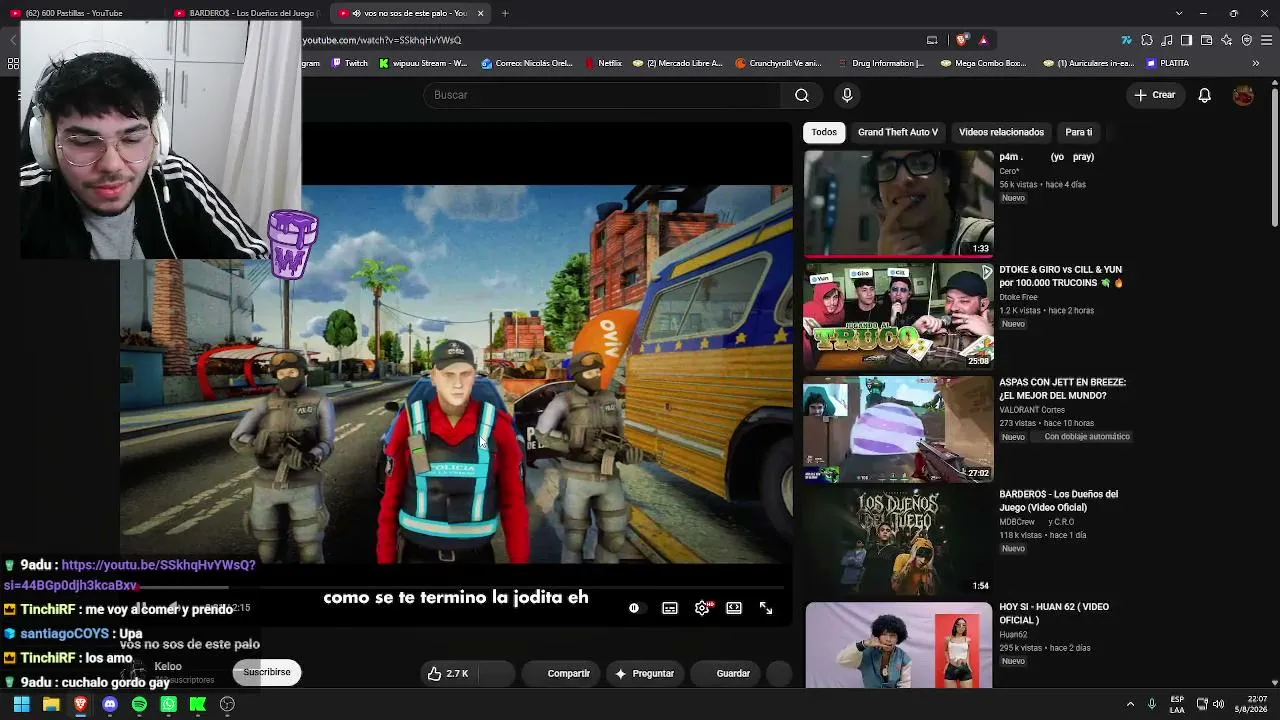Click the Crear button
Screen dimensions: 1280x720
pos(1154,95)
